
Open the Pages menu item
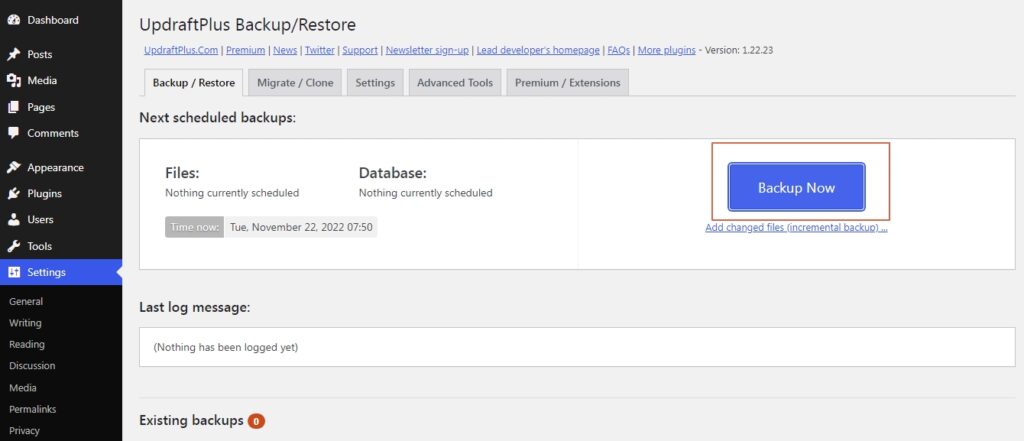click(61, 107)
